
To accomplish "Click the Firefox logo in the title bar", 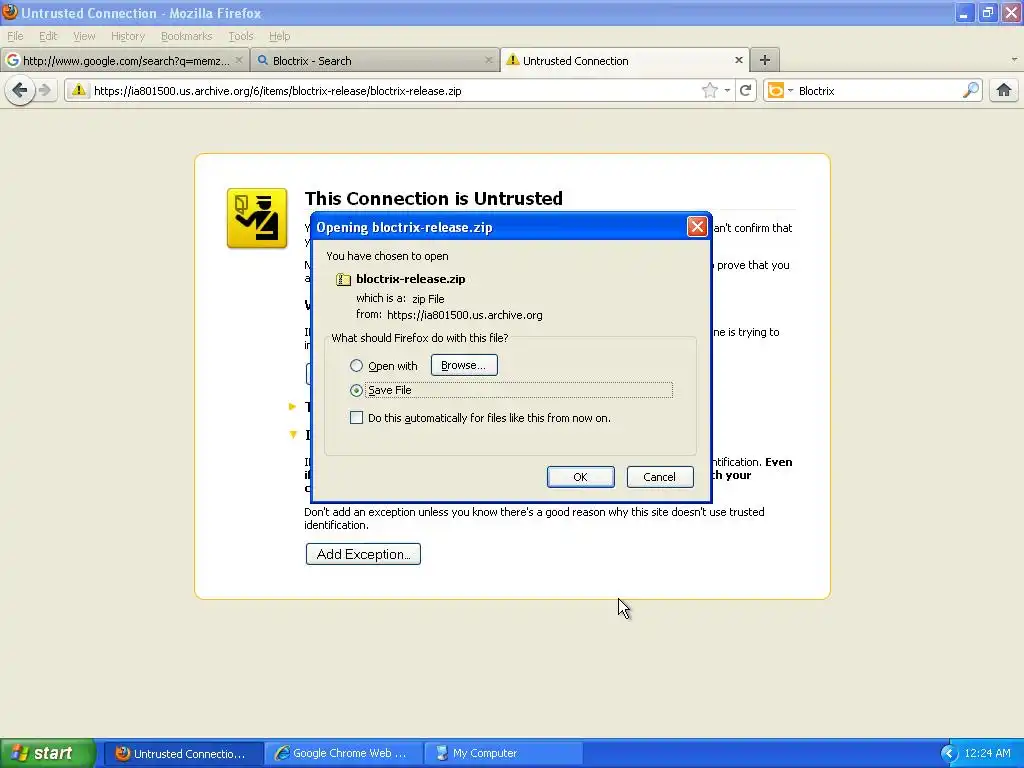I will click(x=10, y=12).
